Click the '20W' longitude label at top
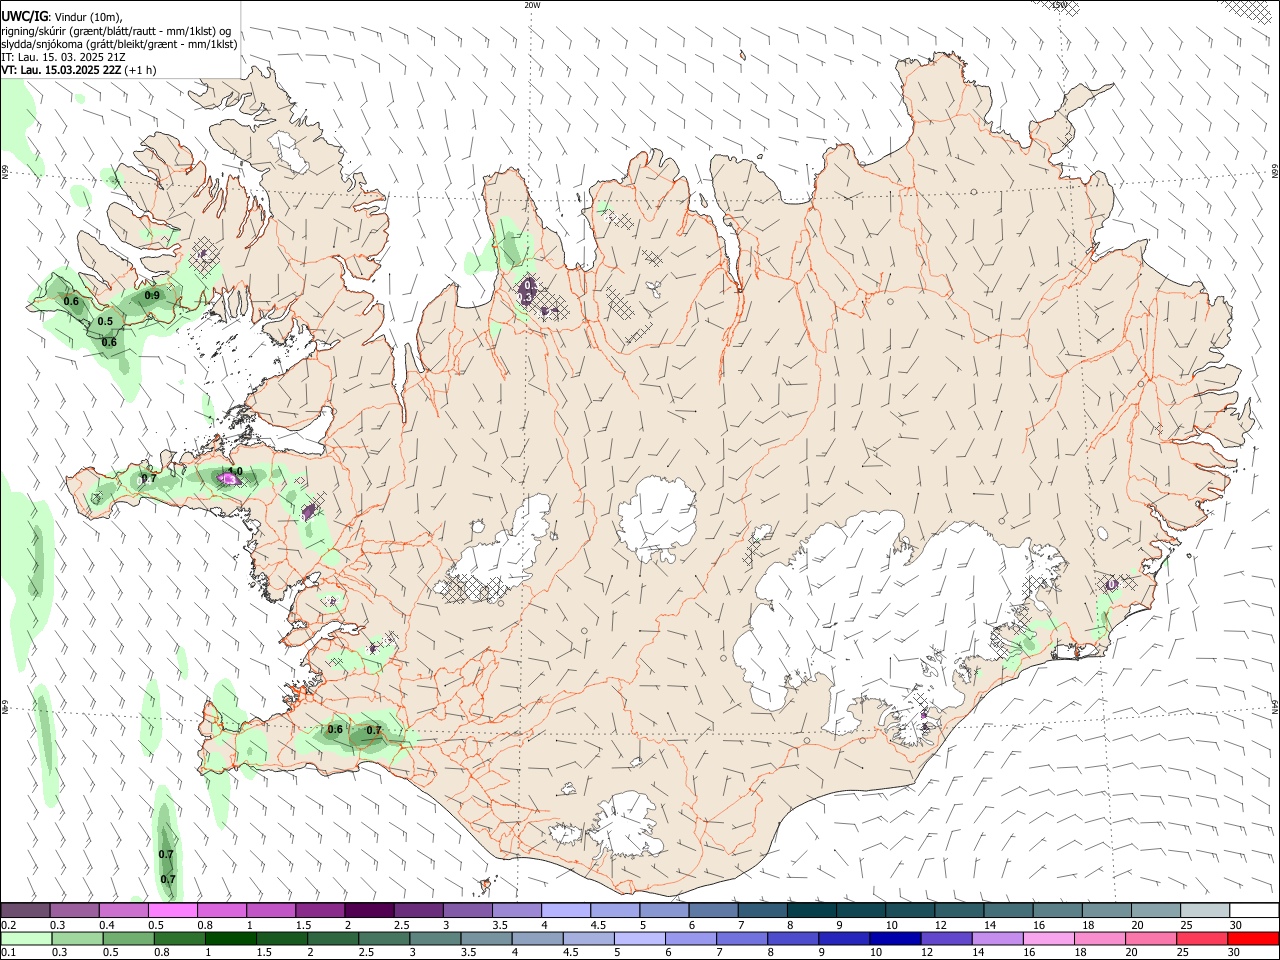Screen dimensions: 1280x960 [x=532, y=5]
